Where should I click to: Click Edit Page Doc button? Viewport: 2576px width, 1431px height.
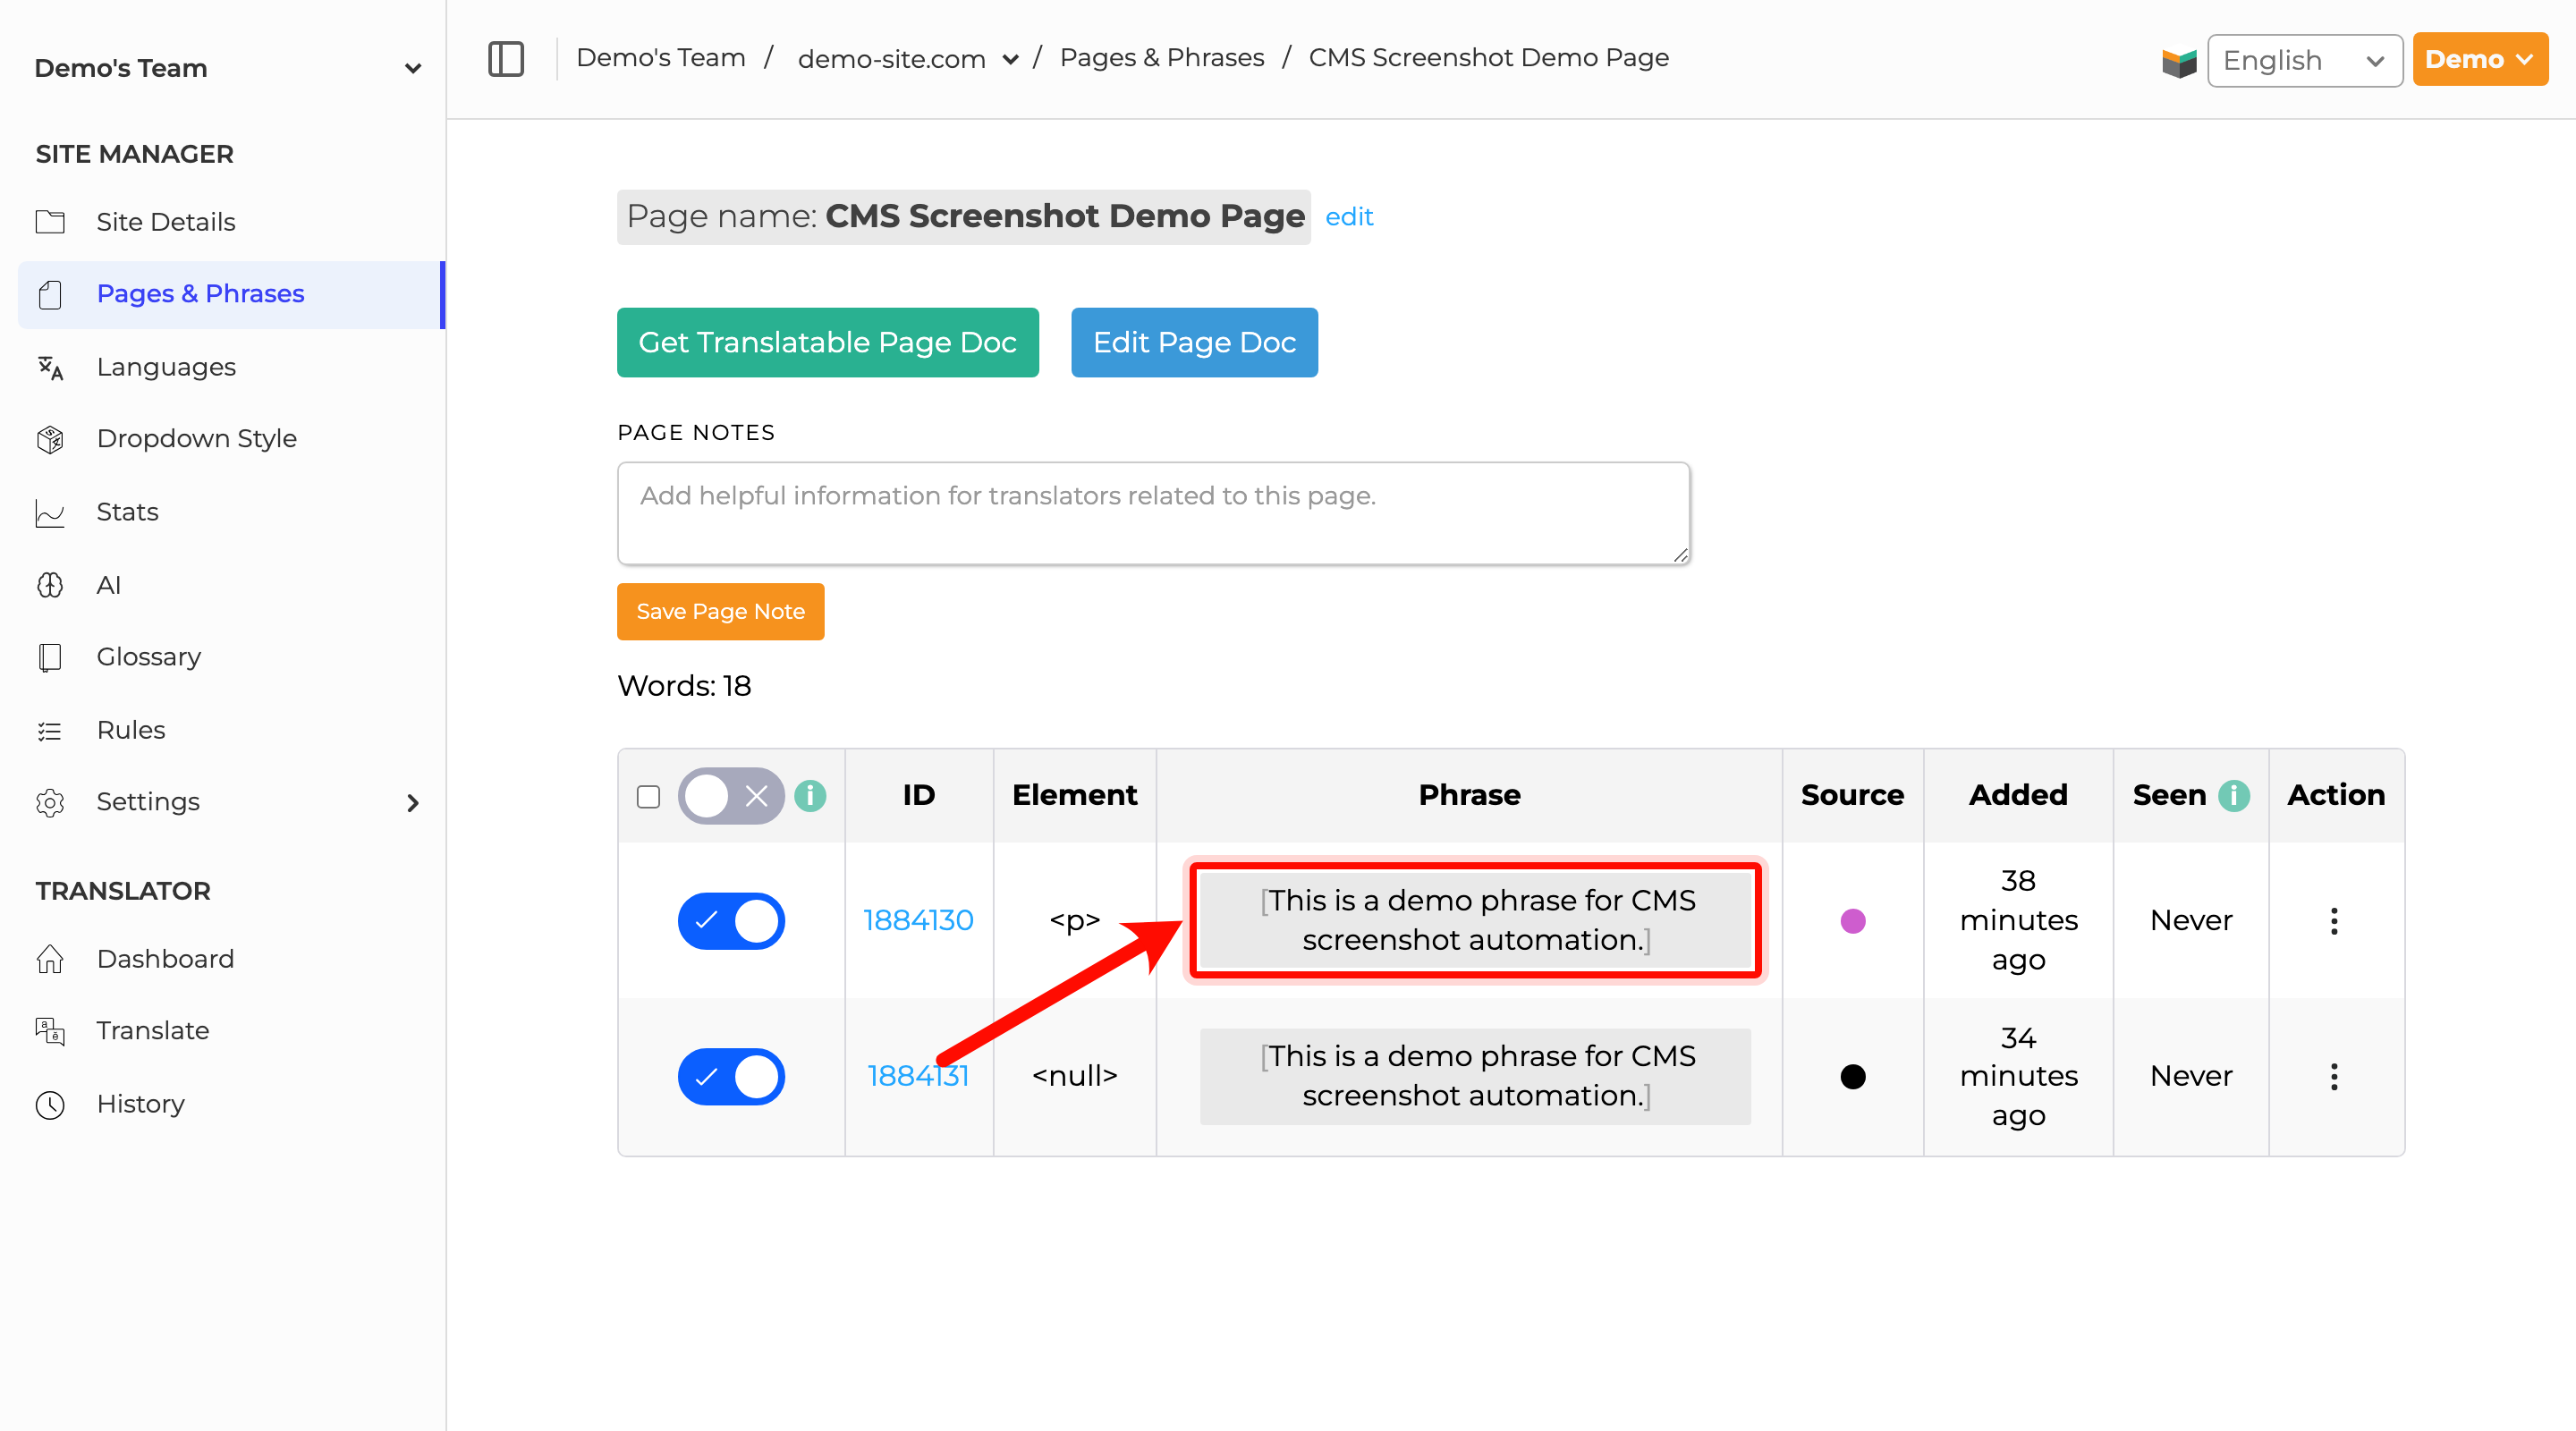point(1194,343)
